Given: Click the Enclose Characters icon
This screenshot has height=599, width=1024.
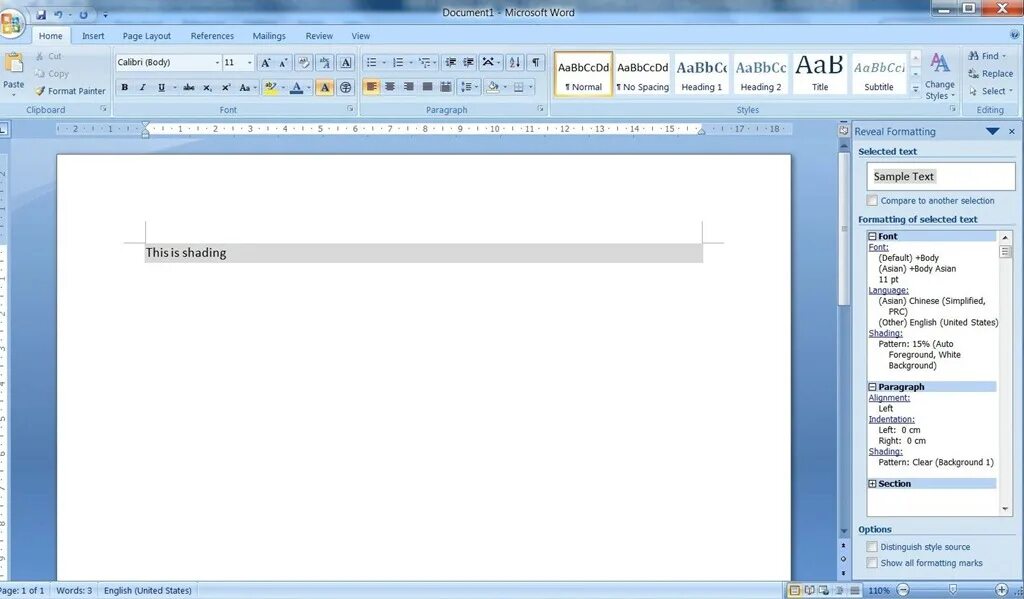Looking at the screenshot, I should tap(345, 87).
